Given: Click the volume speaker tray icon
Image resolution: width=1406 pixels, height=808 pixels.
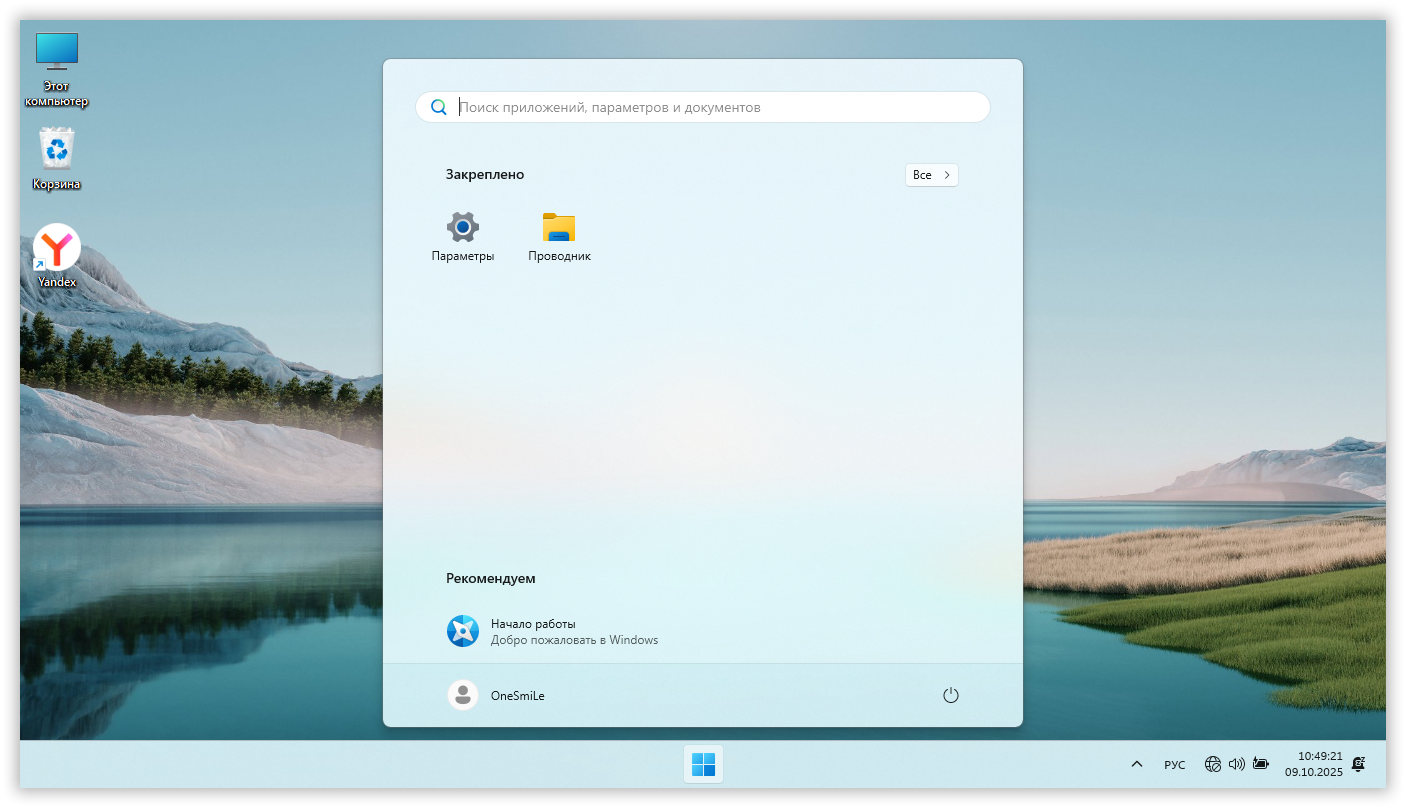Looking at the screenshot, I should pyautogui.click(x=1237, y=764).
